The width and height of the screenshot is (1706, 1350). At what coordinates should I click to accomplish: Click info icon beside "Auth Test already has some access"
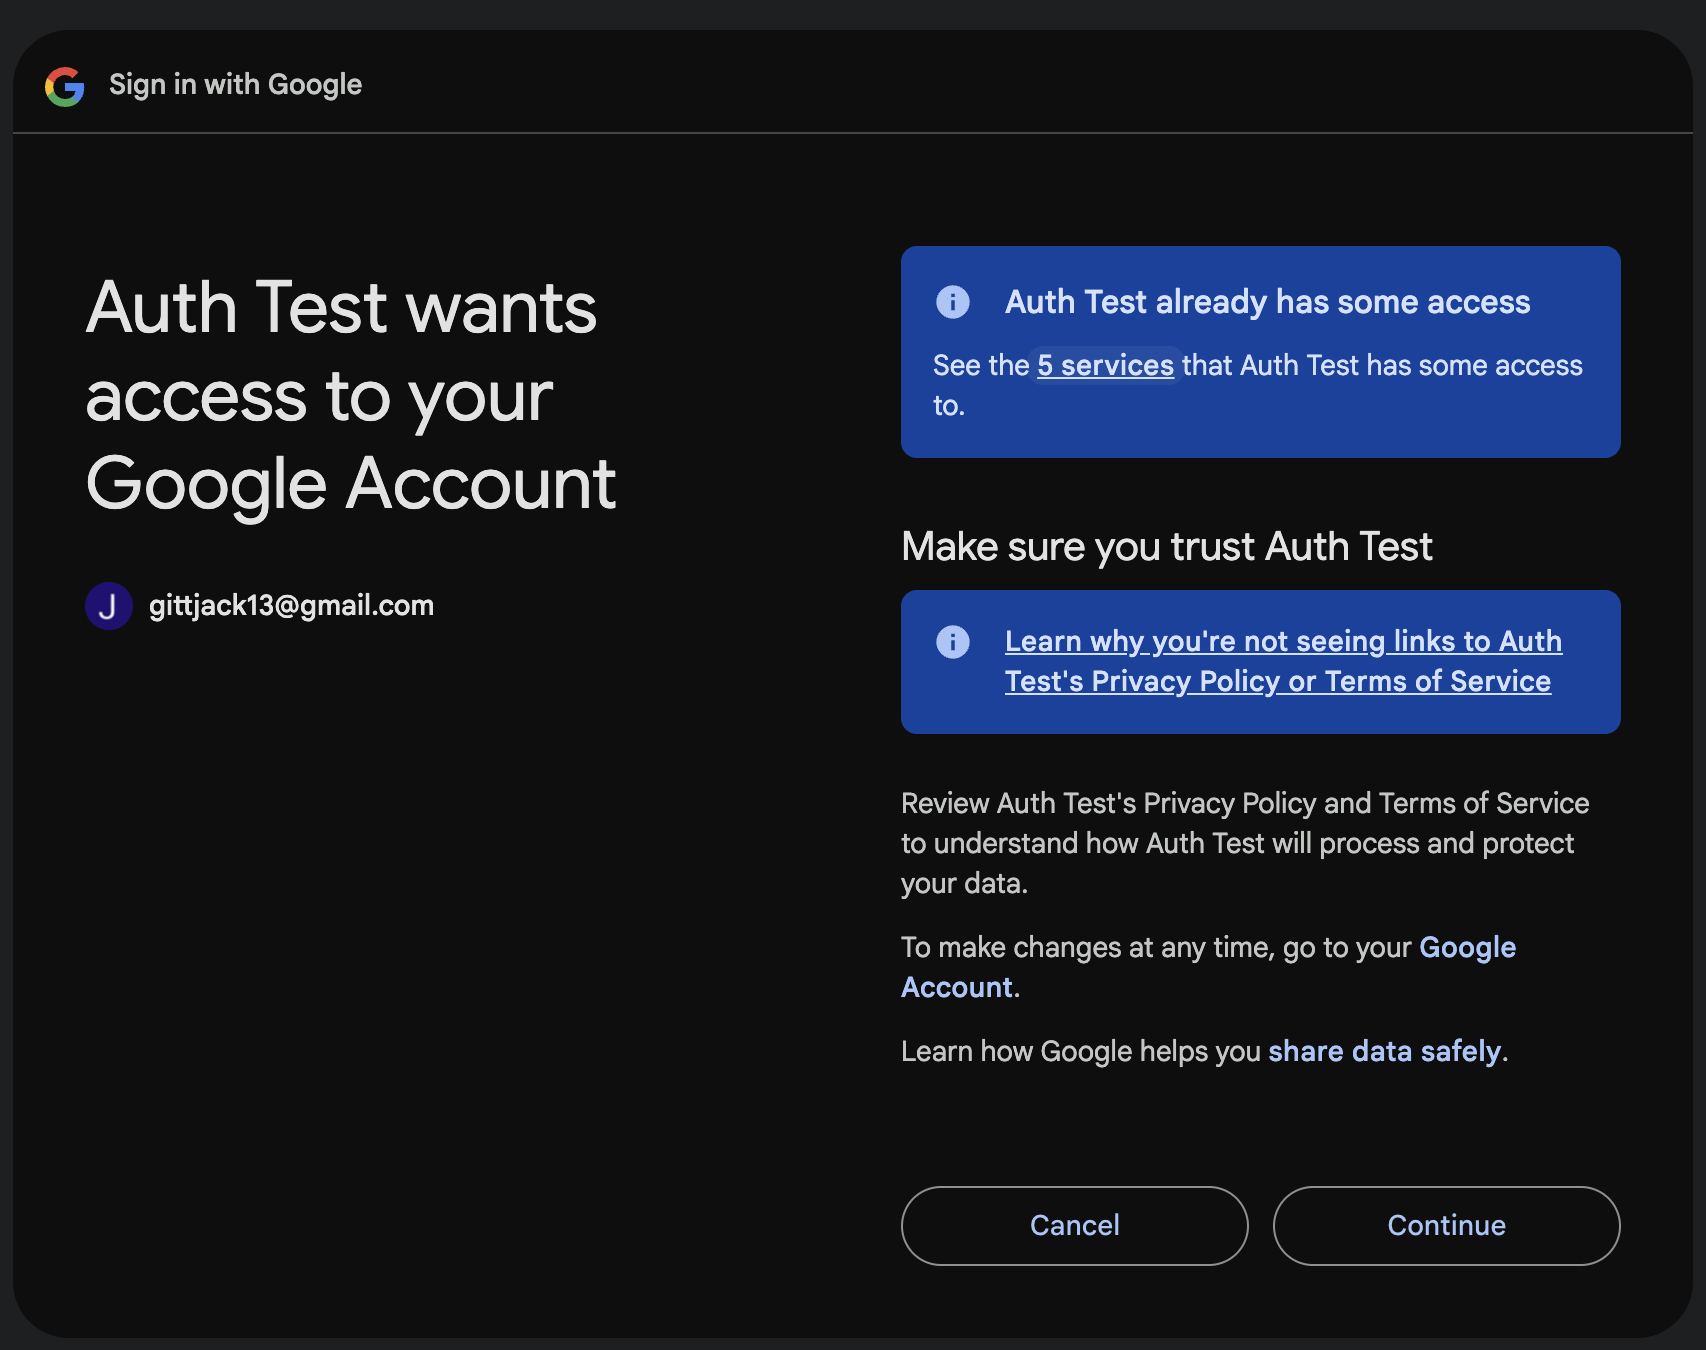(x=952, y=302)
